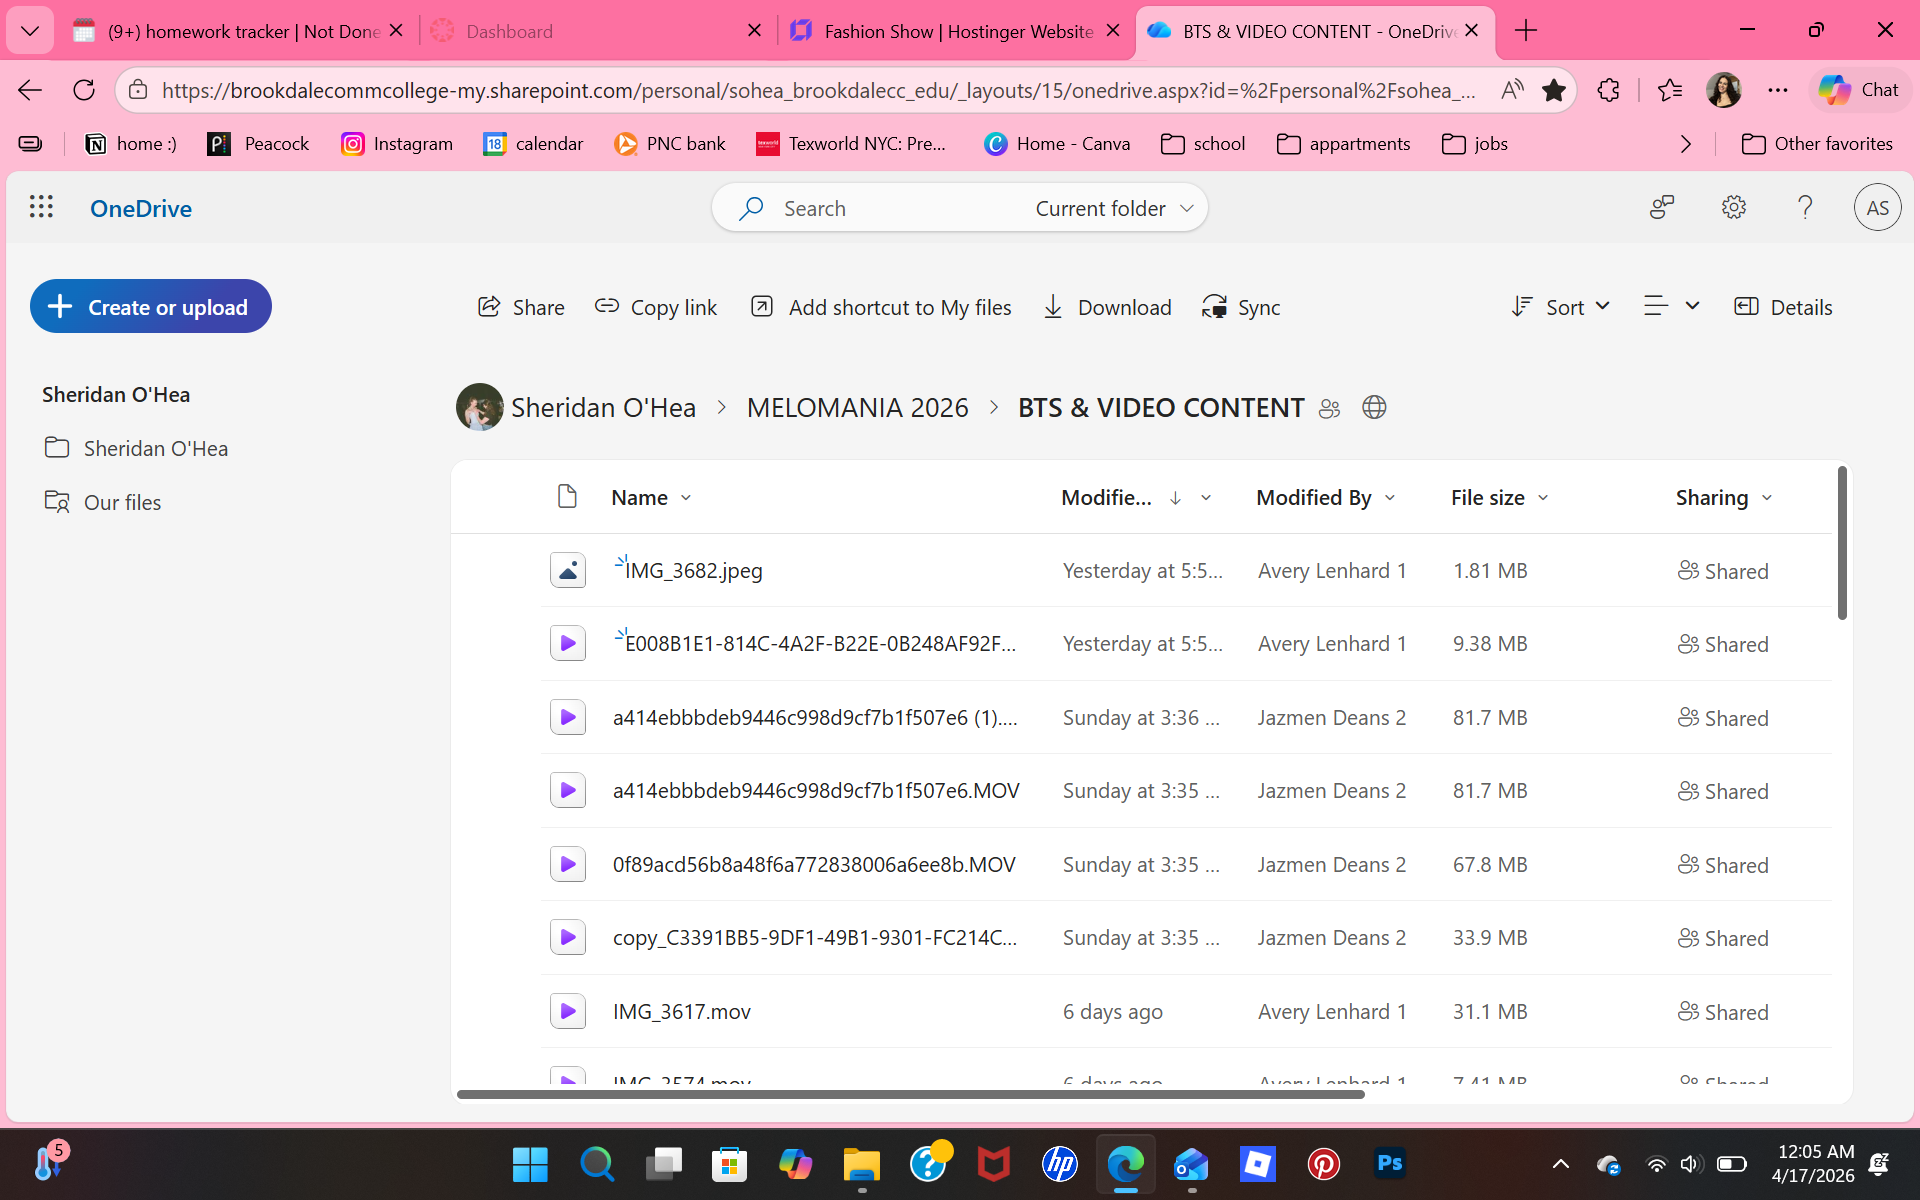
Task: Click the video icon for IMG_3617.mov
Action: (567, 1011)
